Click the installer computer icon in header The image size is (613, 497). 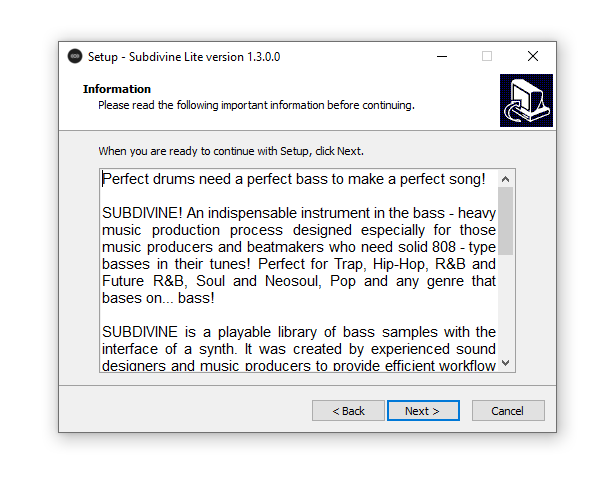click(x=526, y=100)
